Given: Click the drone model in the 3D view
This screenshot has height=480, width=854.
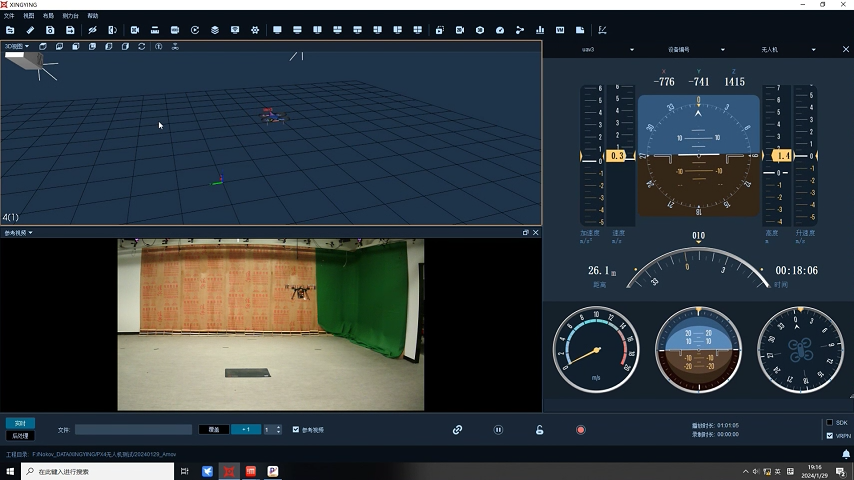Looking at the screenshot, I should 273,116.
